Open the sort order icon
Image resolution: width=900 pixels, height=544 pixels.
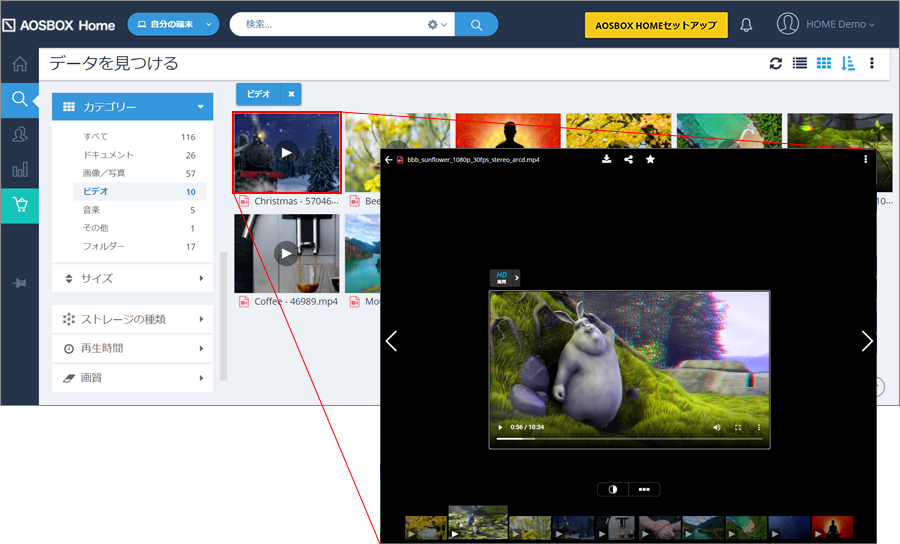point(848,64)
